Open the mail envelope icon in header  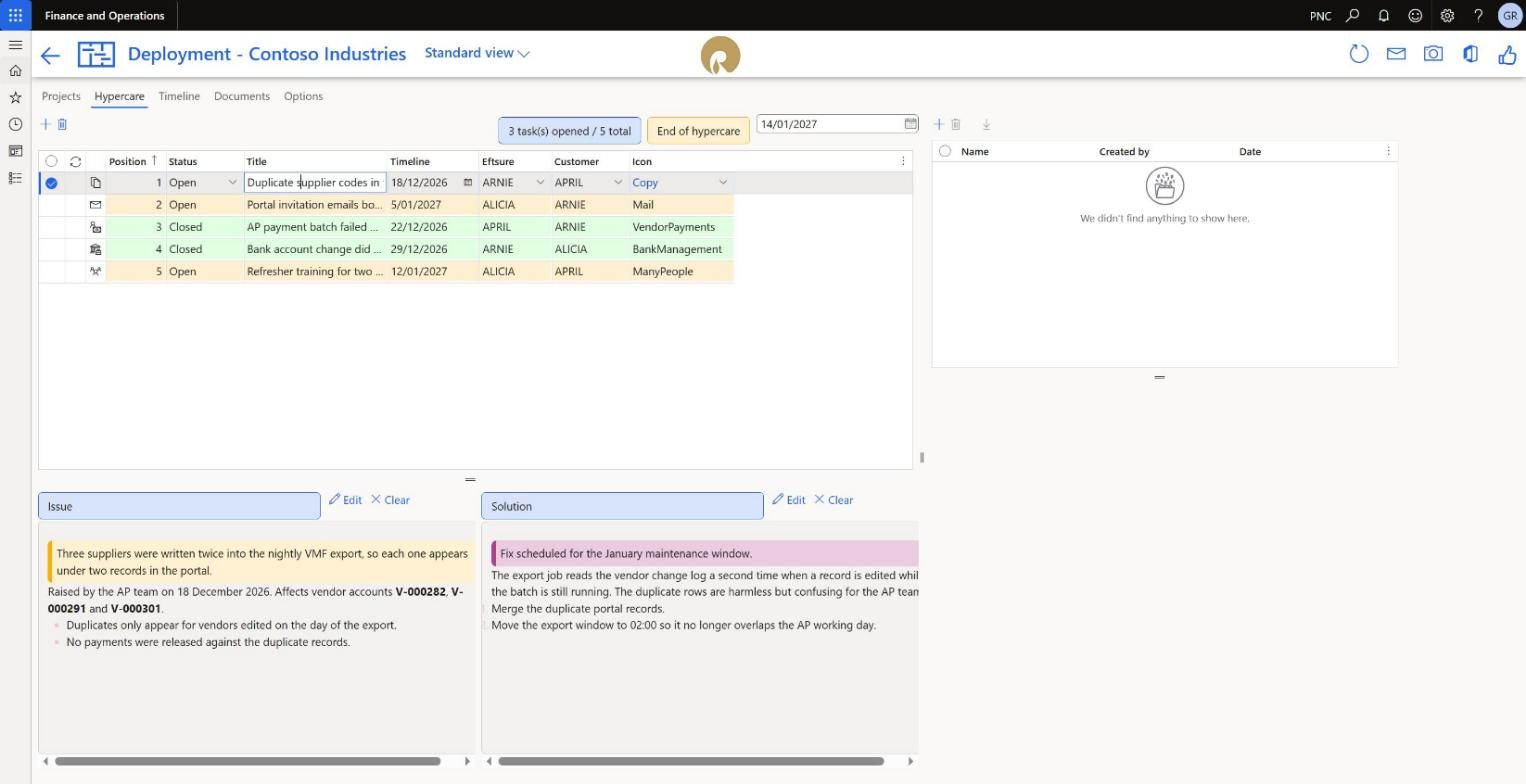(x=1396, y=54)
